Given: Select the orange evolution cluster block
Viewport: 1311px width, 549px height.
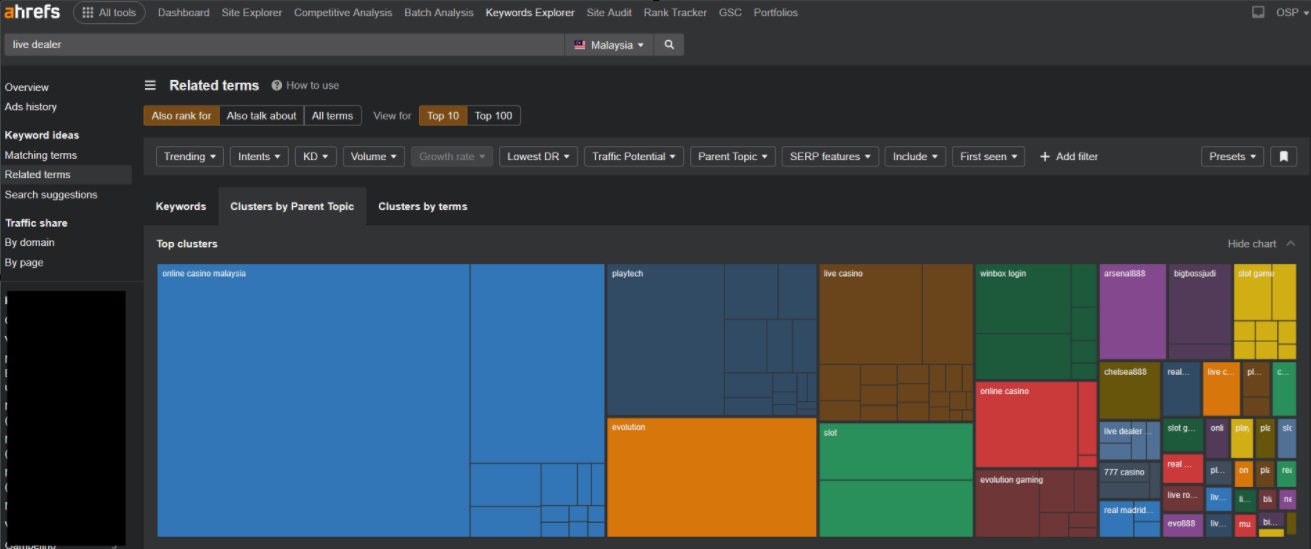Looking at the screenshot, I should tap(712, 477).
